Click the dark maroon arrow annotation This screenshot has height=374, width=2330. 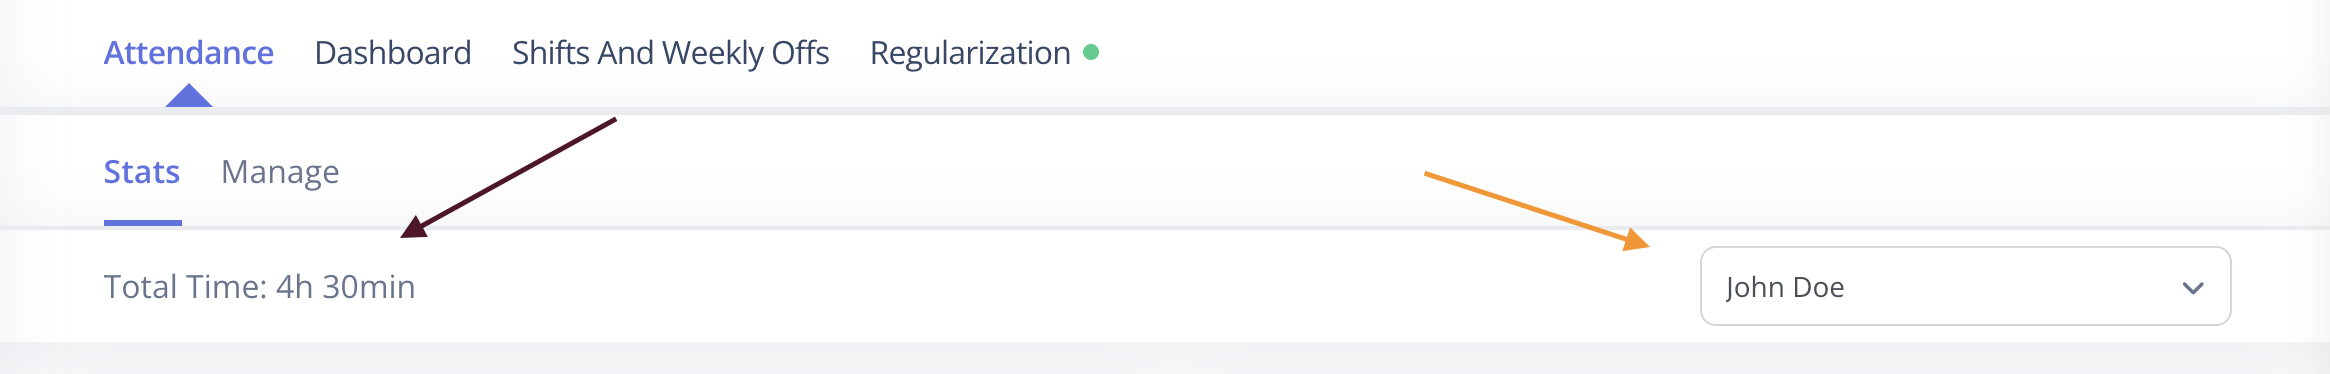[508, 178]
